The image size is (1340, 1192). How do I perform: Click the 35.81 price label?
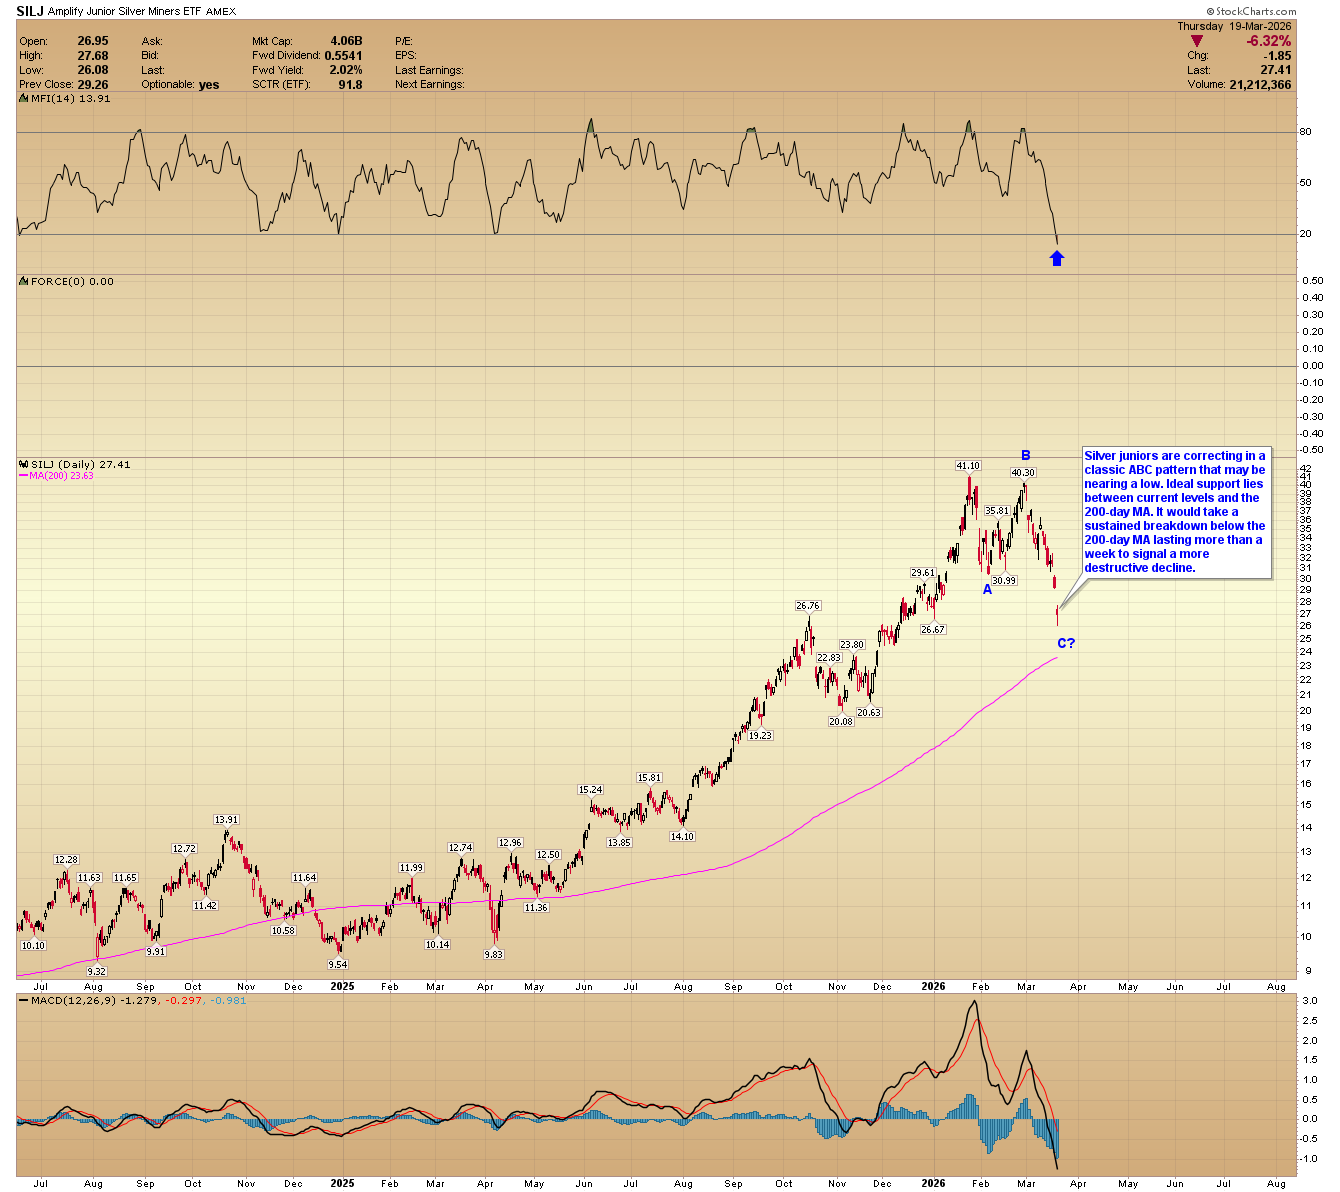[x=997, y=511]
